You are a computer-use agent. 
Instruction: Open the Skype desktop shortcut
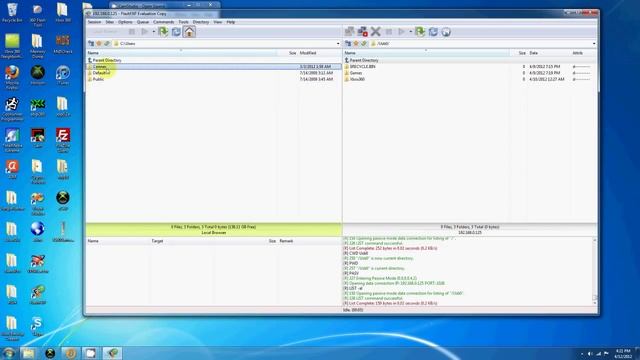click(37, 326)
